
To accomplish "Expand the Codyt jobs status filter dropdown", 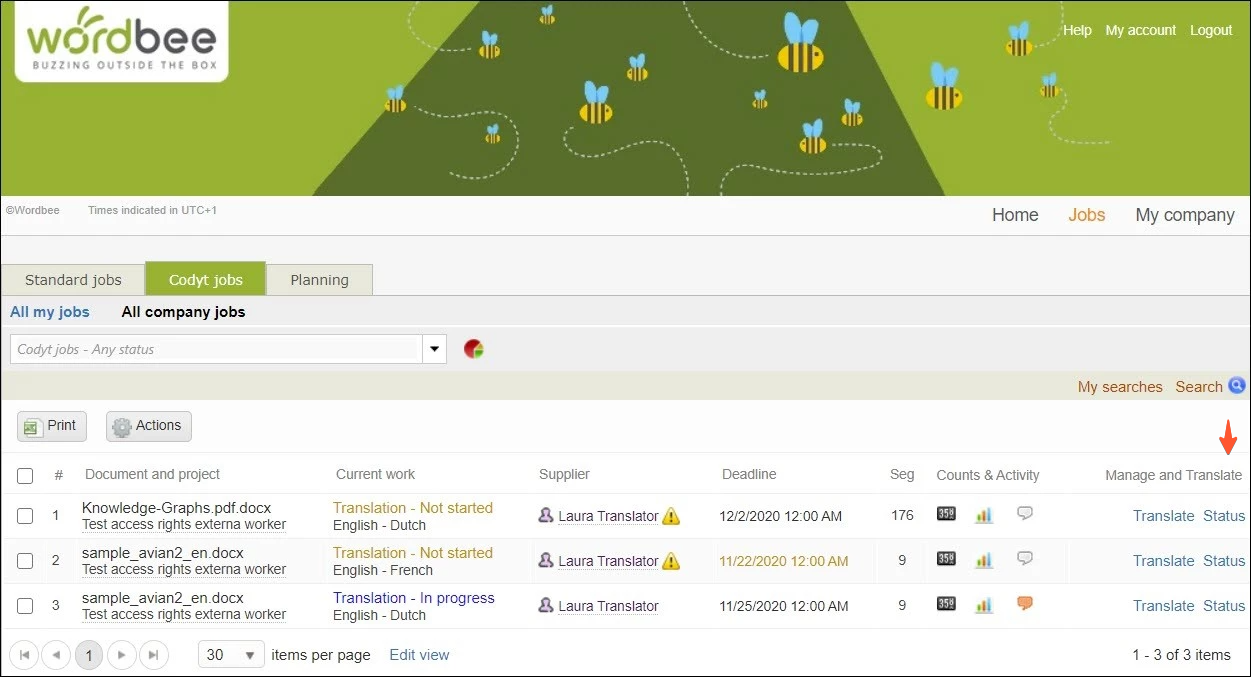I will click(435, 349).
